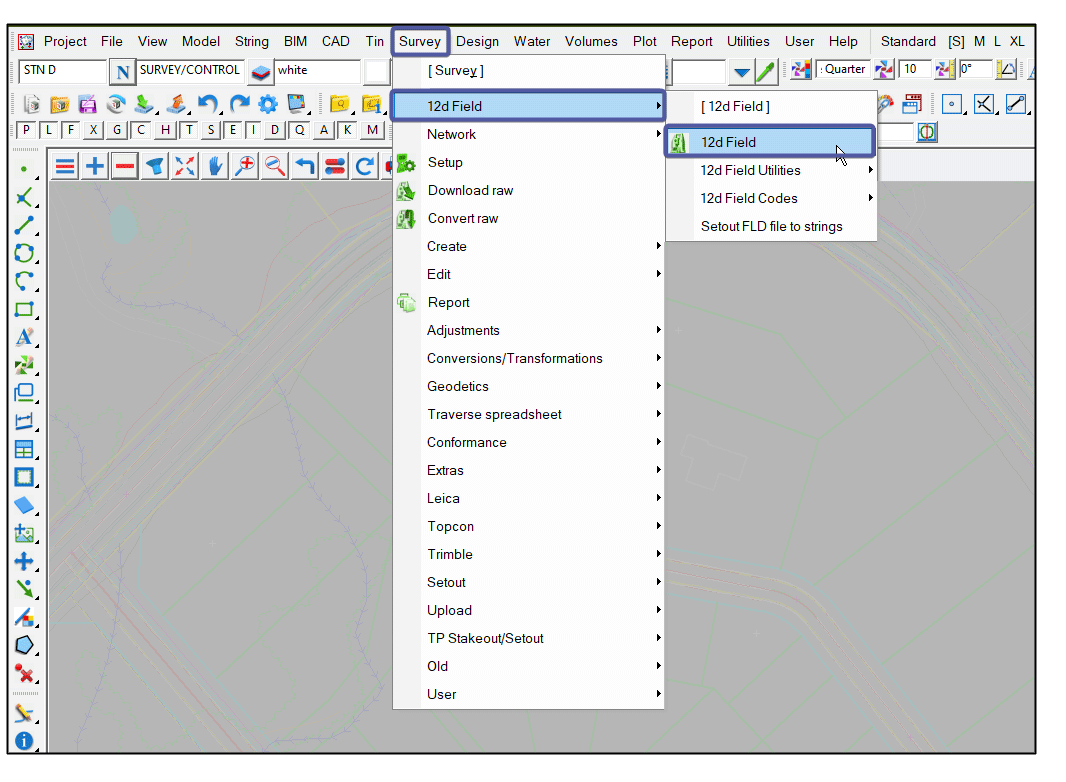Click the blue information icon
Screen dimensions: 1066x782
24,741
